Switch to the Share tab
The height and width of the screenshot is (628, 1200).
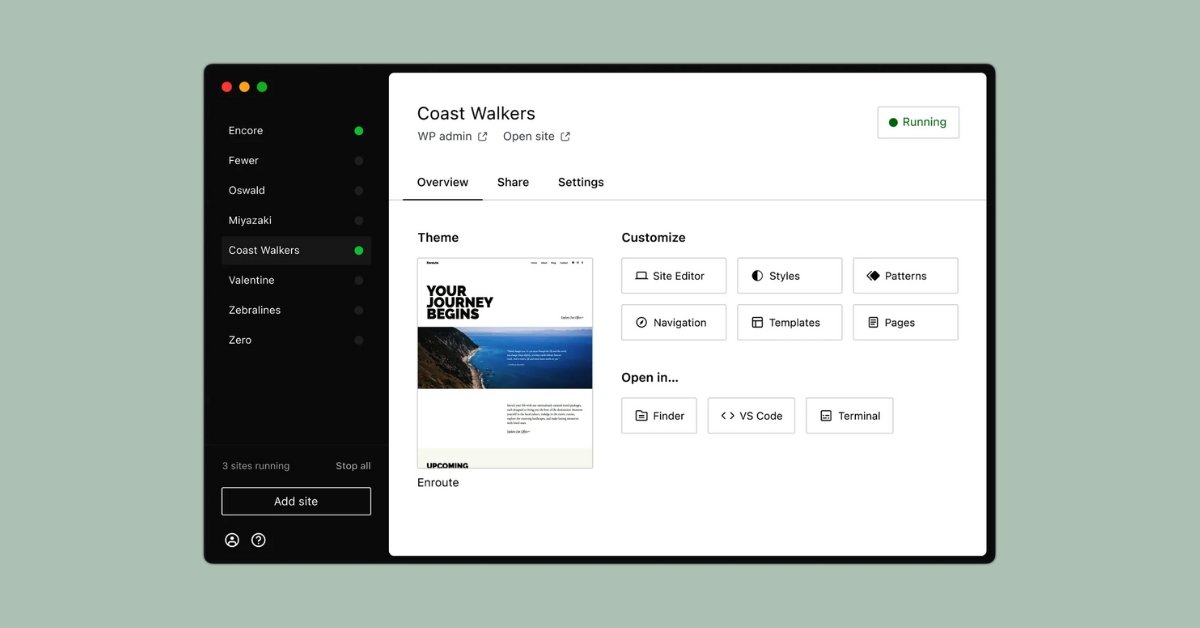pyautogui.click(x=513, y=182)
